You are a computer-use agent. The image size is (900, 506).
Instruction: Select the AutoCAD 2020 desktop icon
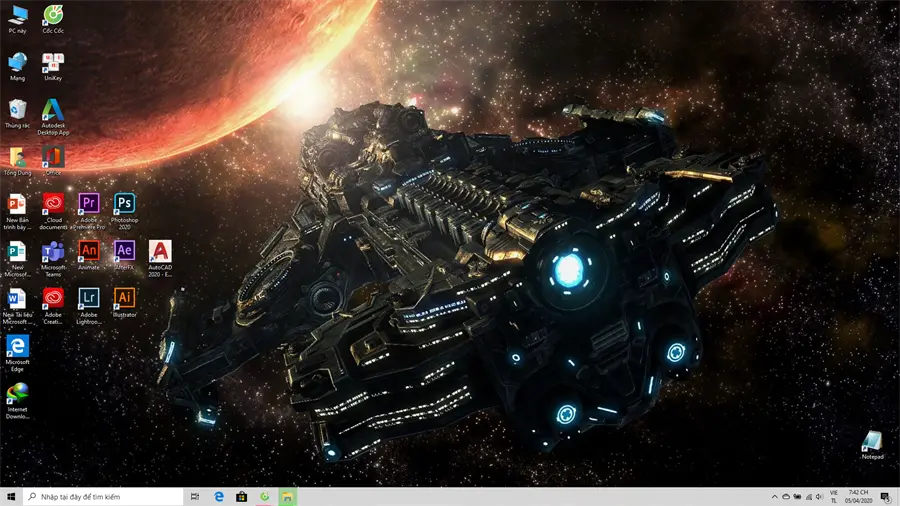click(160, 258)
